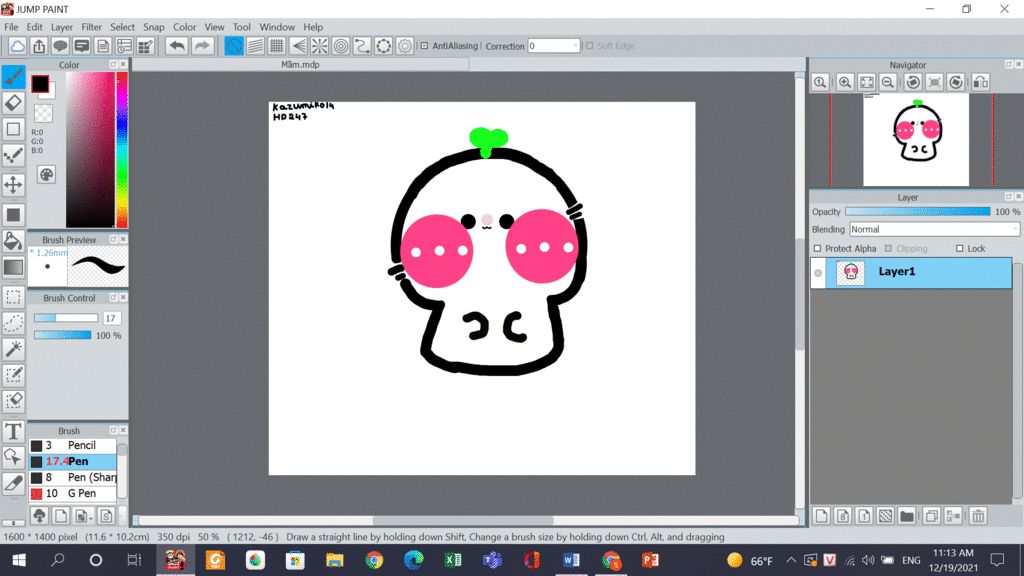The width and height of the screenshot is (1024, 576).
Task: Enable the crisscross grid snap
Action: [277, 46]
